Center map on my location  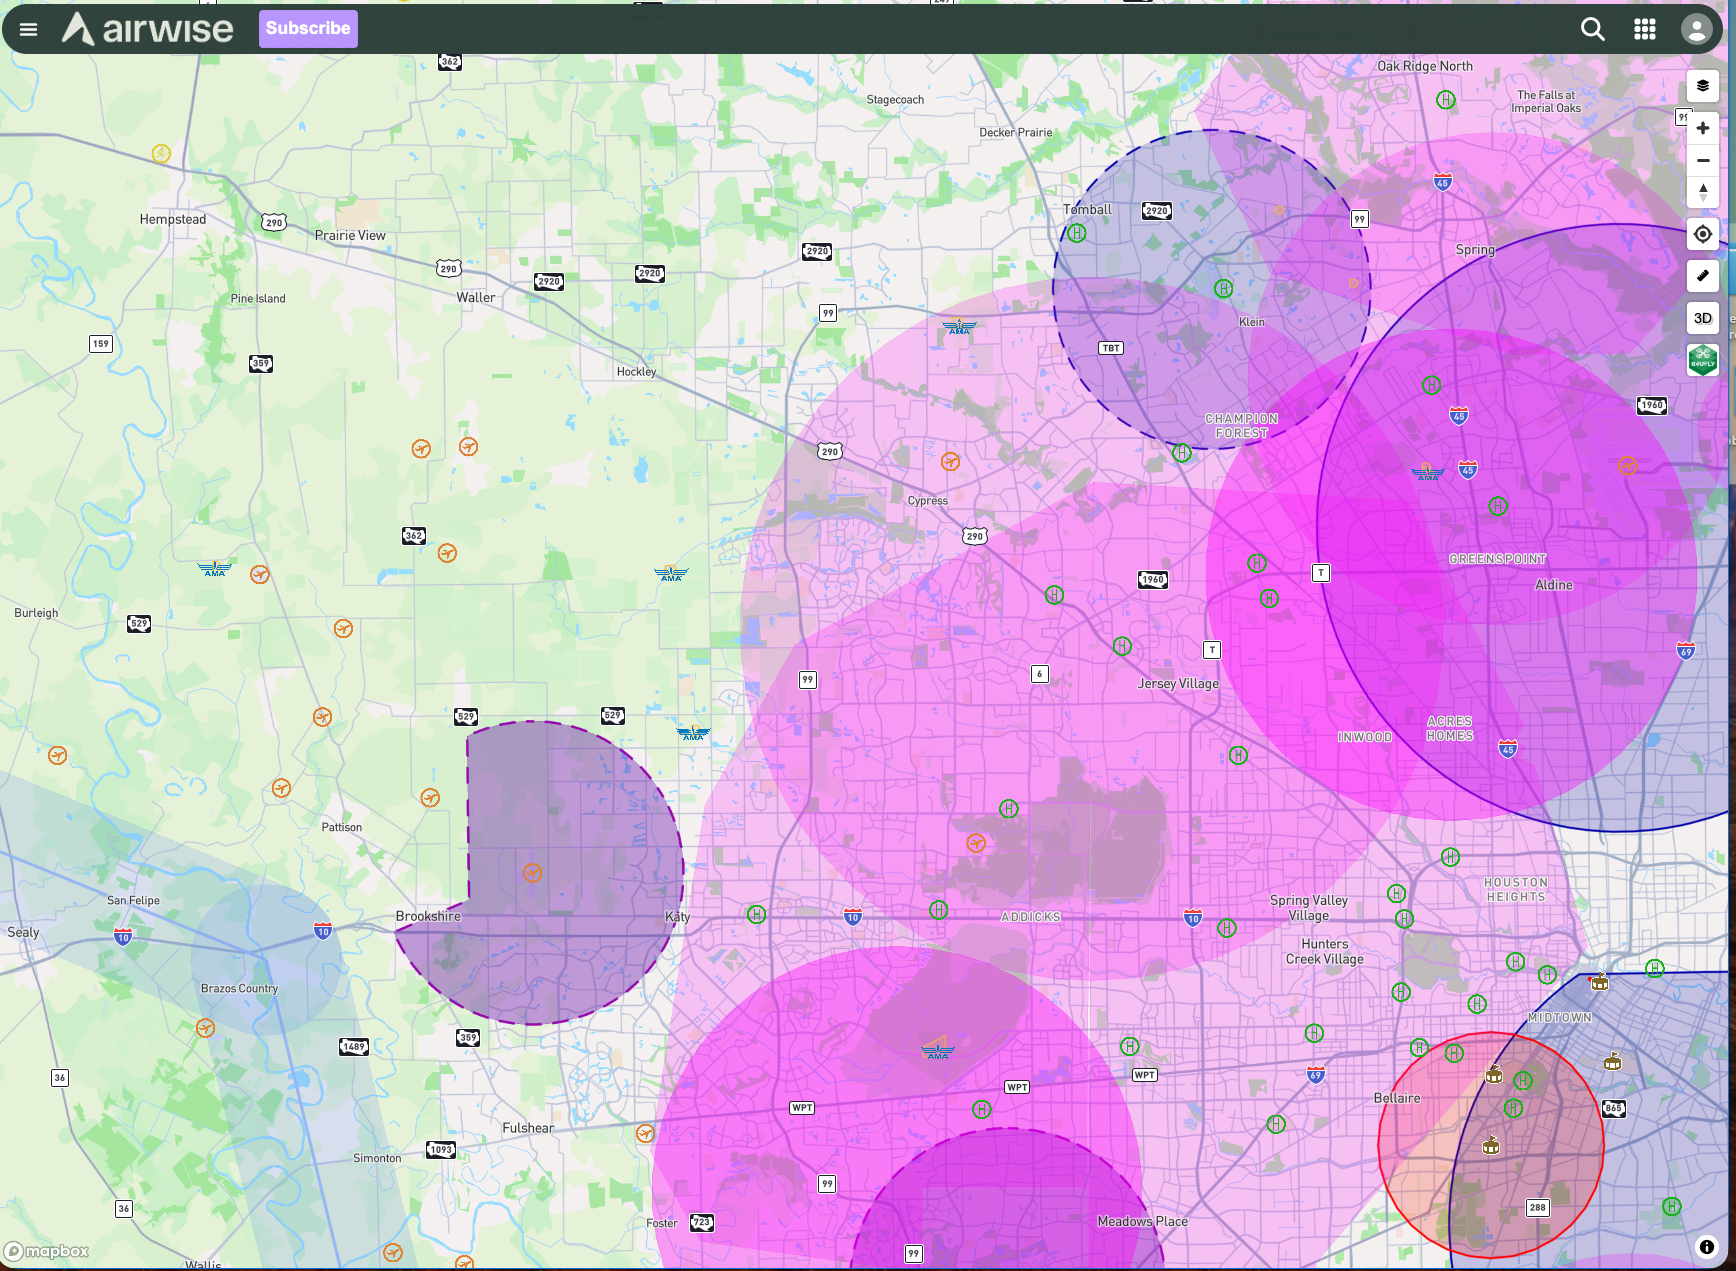pos(1703,234)
